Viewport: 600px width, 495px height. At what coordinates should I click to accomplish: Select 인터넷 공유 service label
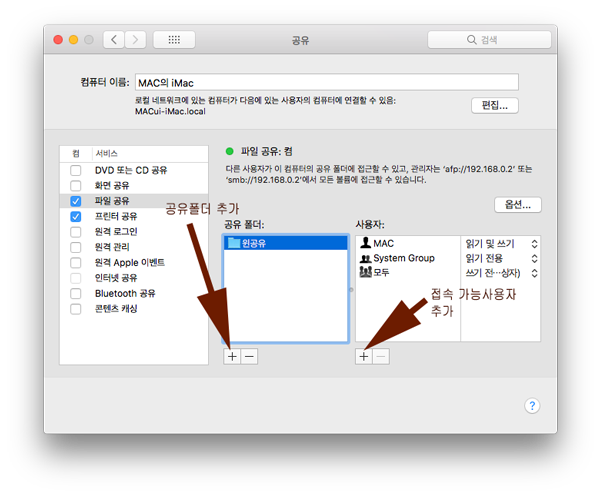[116, 278]
